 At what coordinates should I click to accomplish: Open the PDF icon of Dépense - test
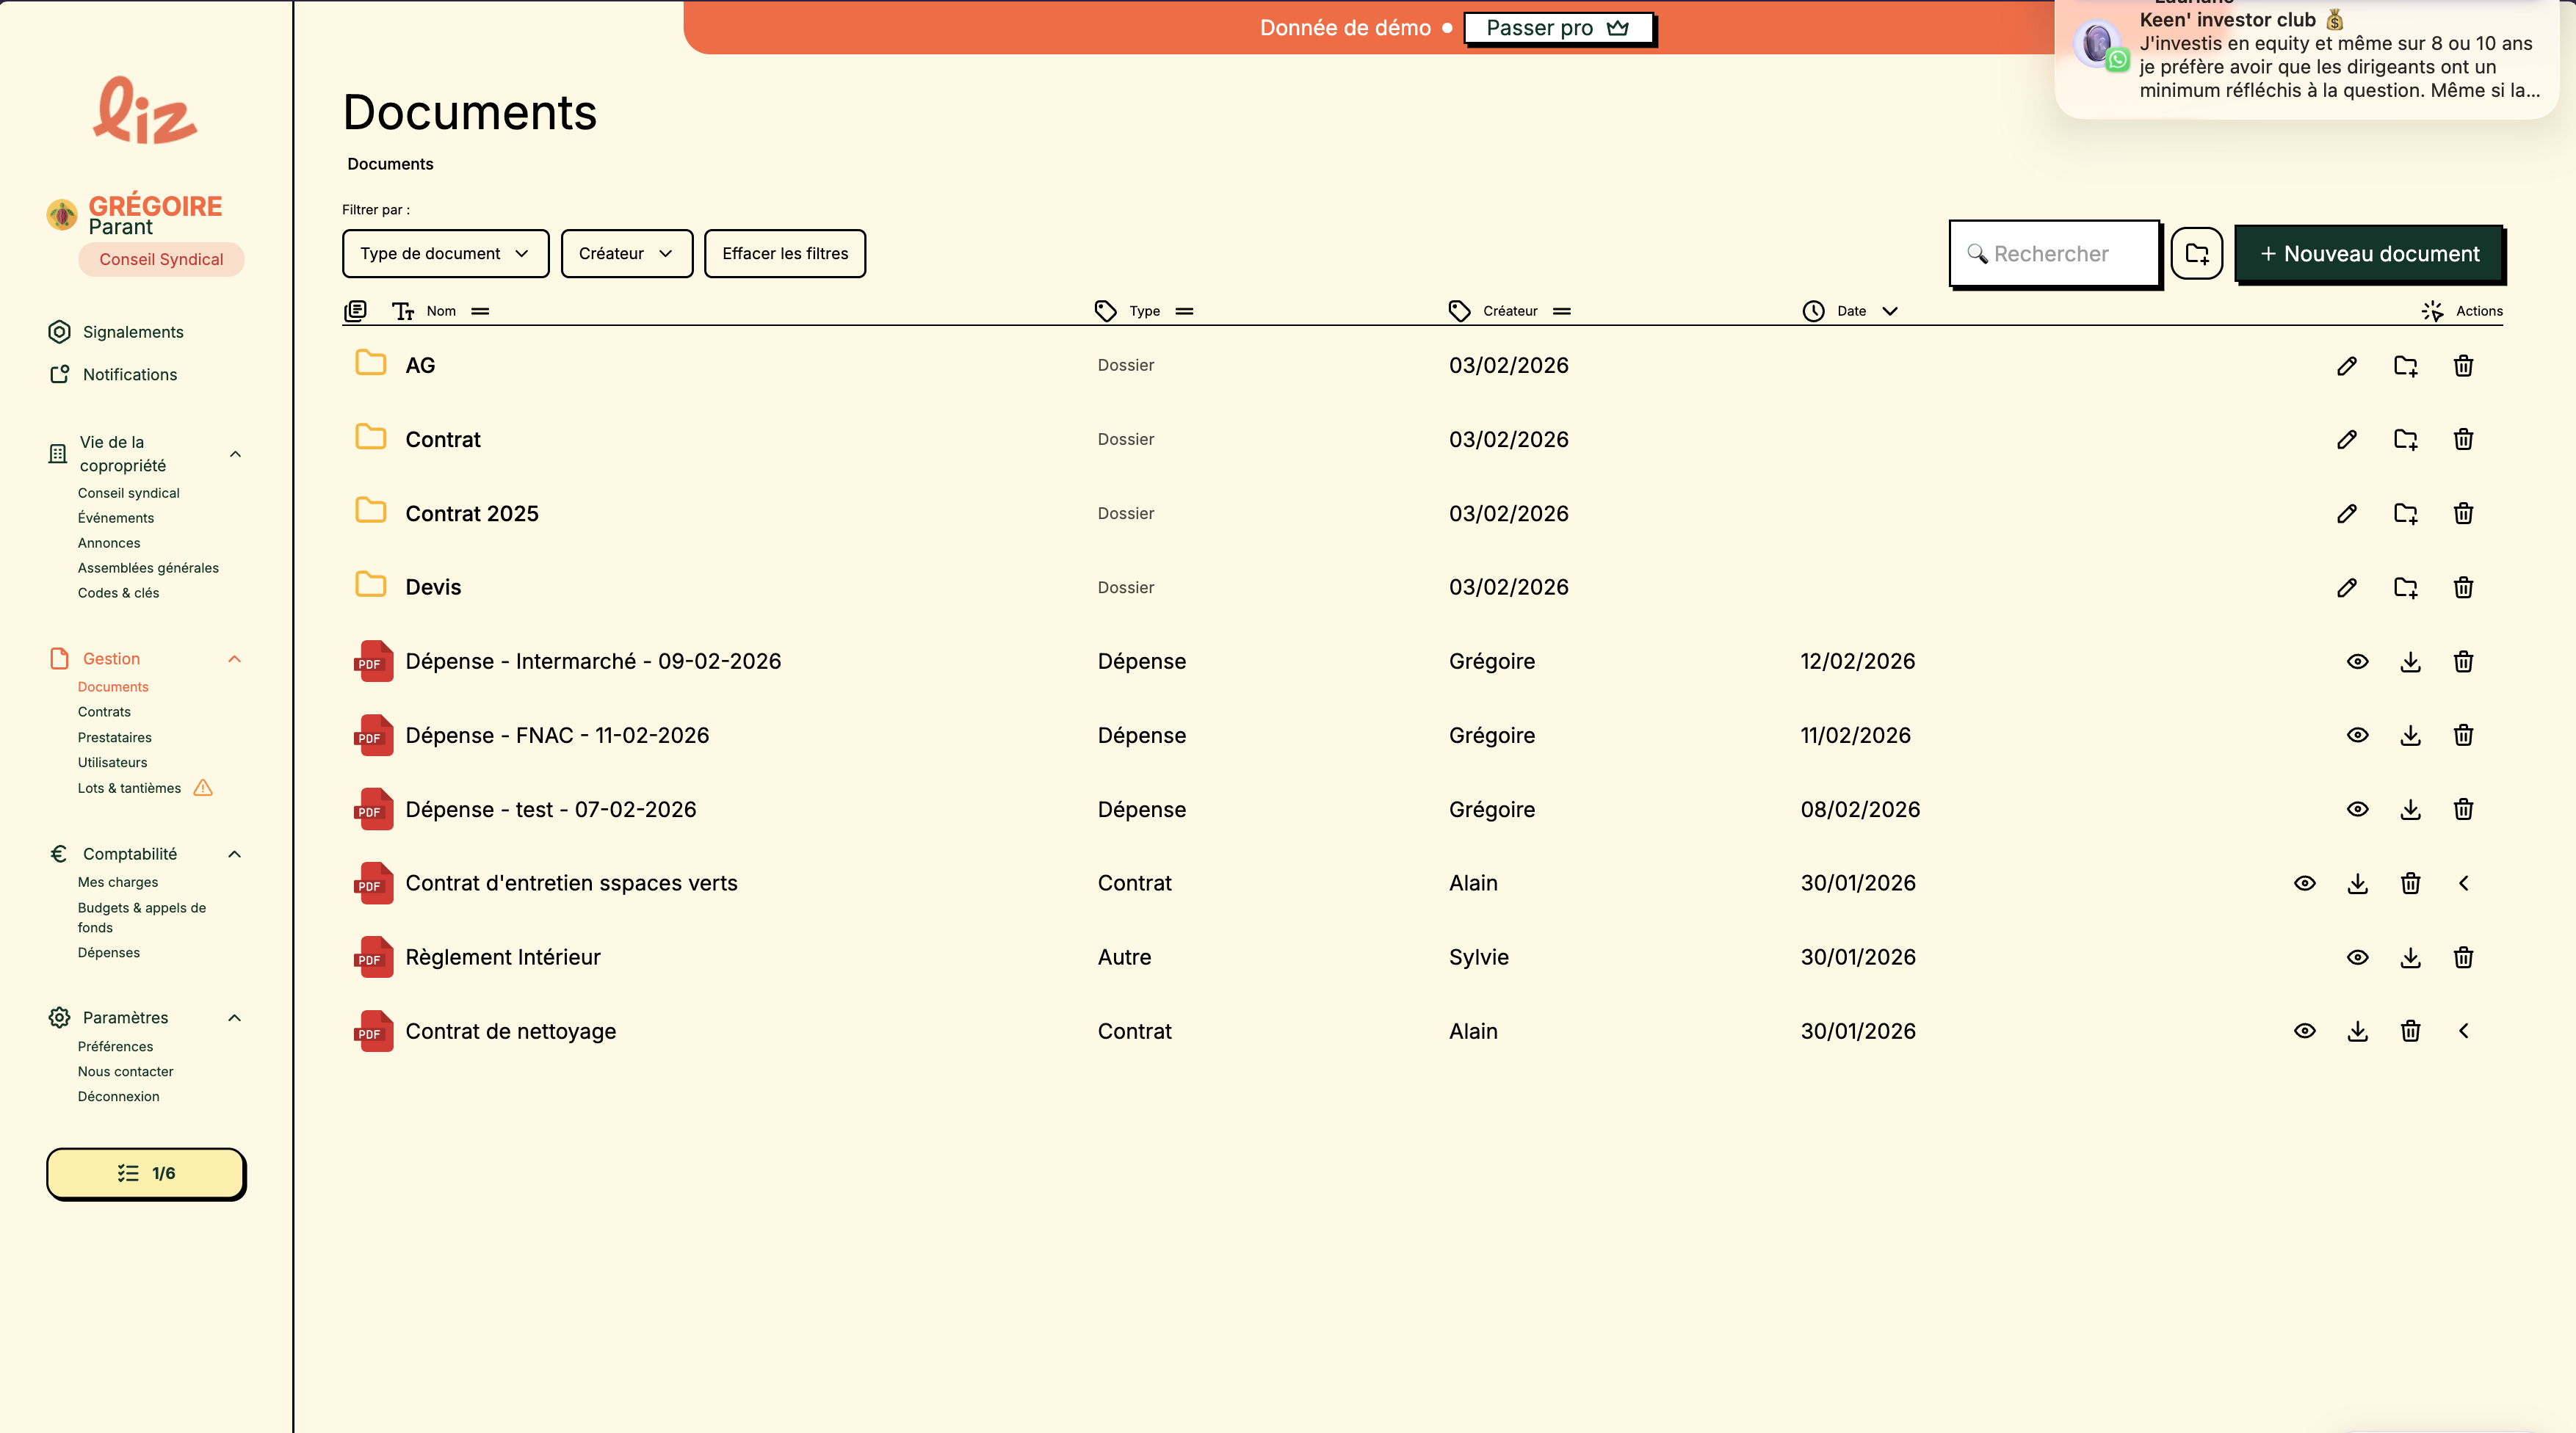[x=373, y=809]
